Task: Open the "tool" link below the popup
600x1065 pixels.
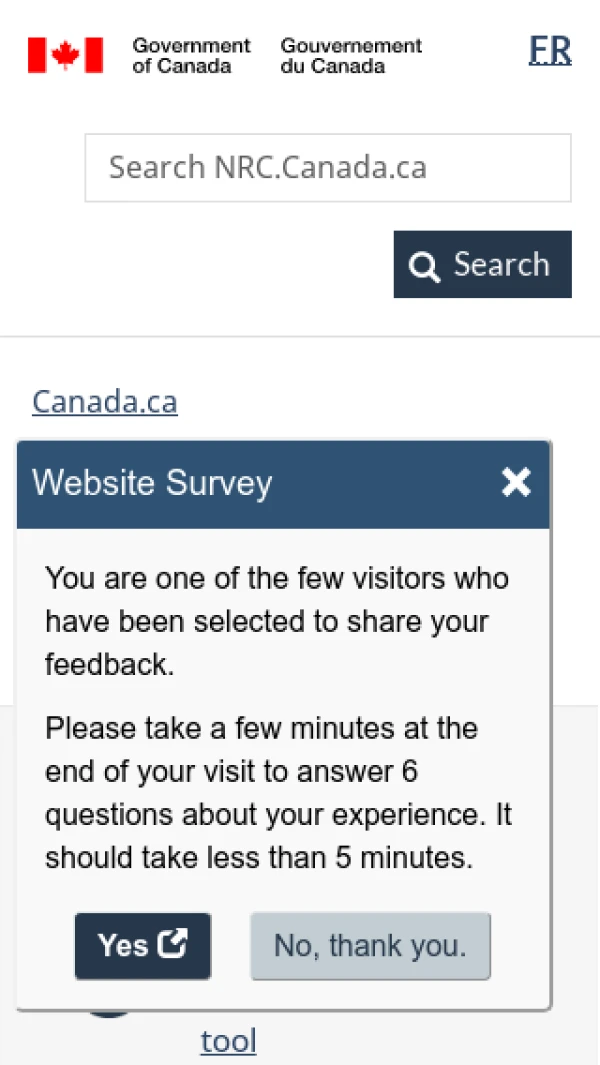Action: click(228, 1041)
